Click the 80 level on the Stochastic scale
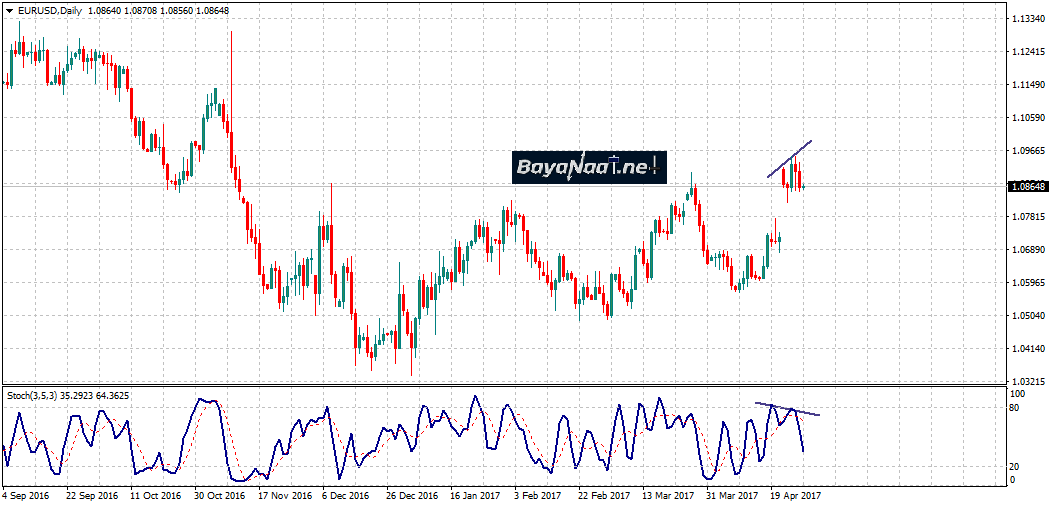The image size is (1049, 507). (1013, 408)
